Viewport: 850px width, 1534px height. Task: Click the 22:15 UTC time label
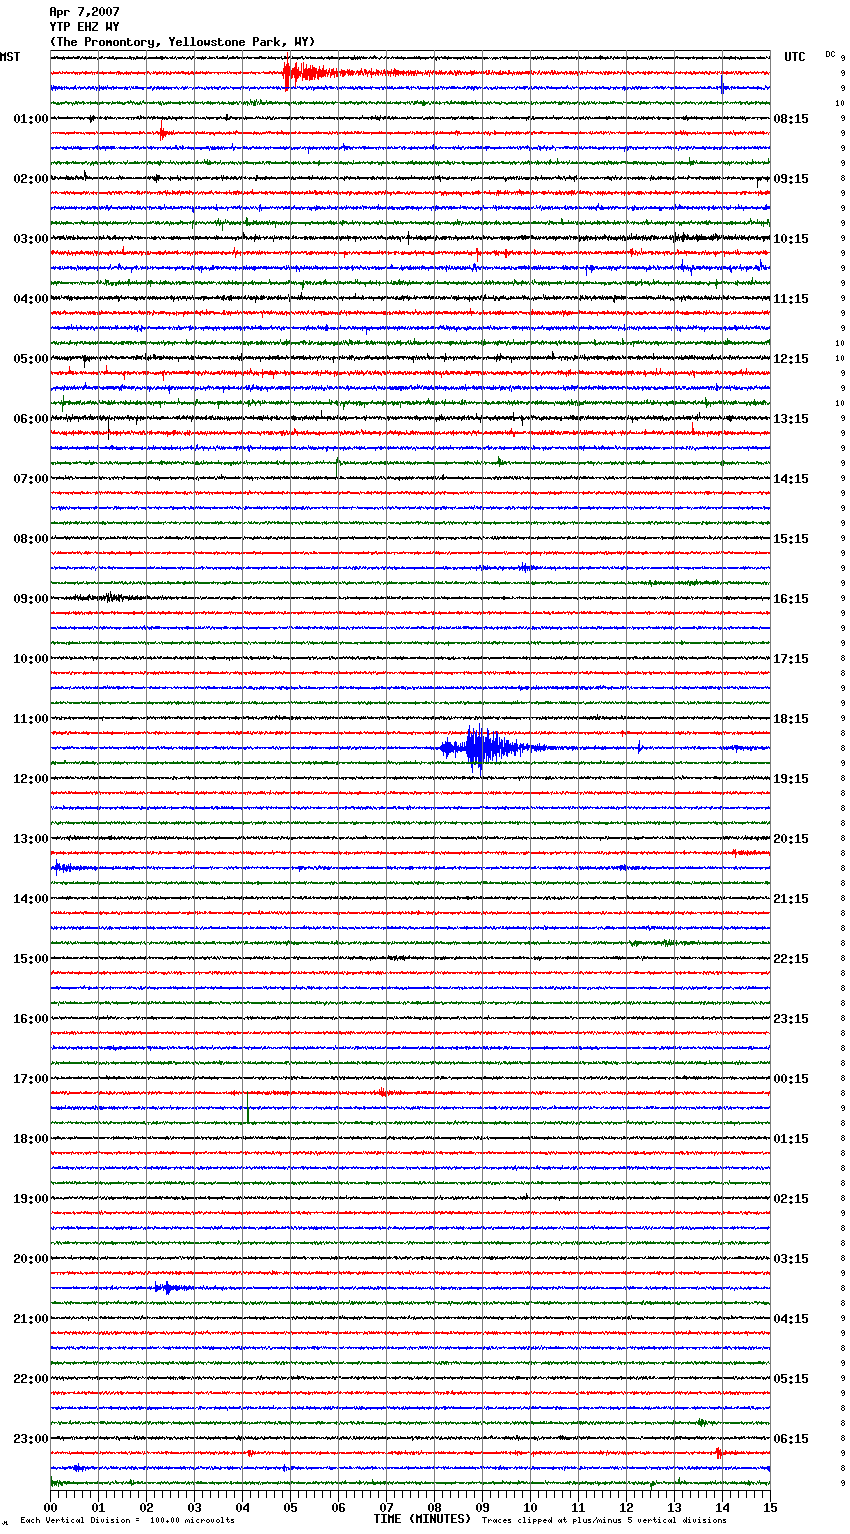point(791,959)
